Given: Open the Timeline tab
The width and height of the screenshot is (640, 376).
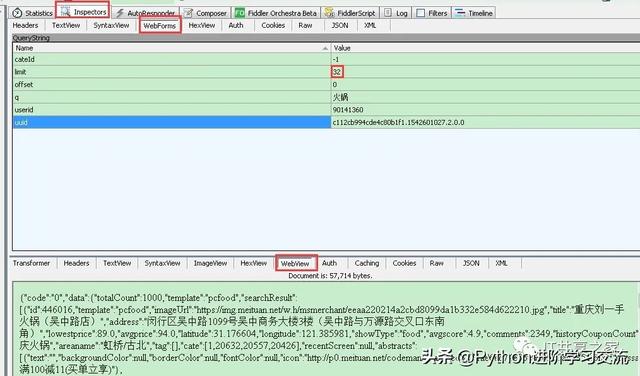Looking at the screenshot, I should click(x=474, y=13).
